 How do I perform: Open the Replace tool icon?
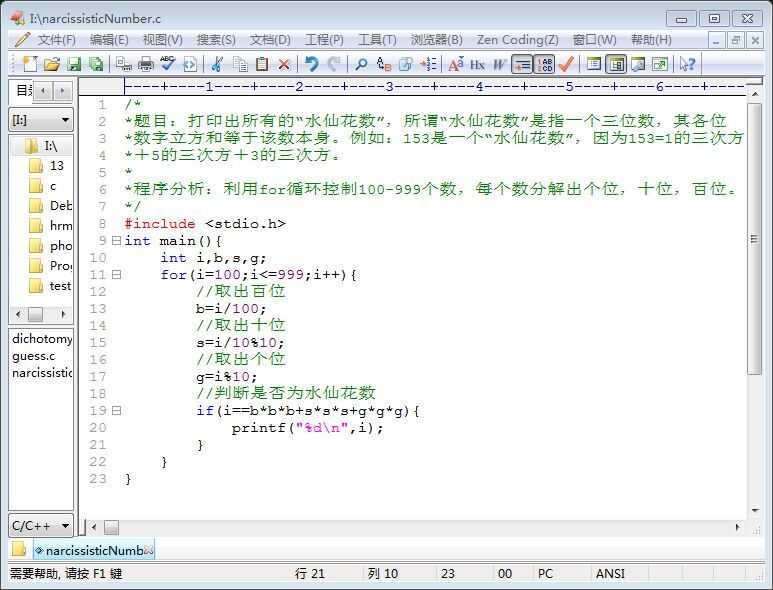pos(384,64)
